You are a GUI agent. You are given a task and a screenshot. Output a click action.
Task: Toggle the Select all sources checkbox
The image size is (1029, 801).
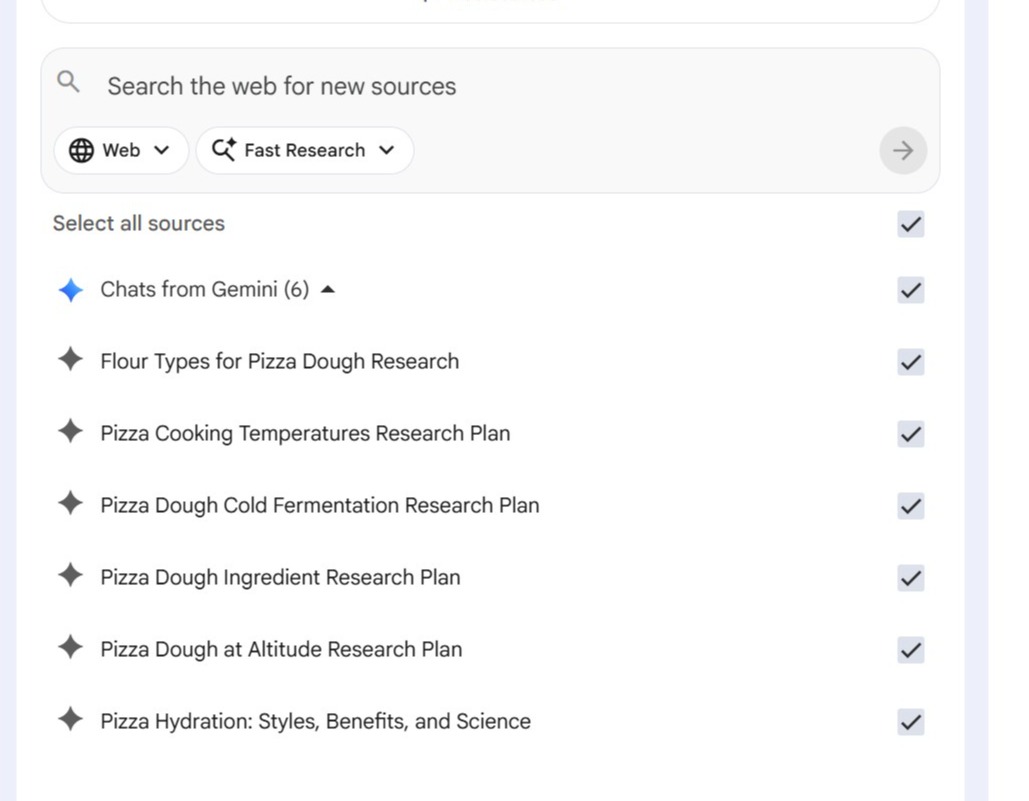(910, 224)
